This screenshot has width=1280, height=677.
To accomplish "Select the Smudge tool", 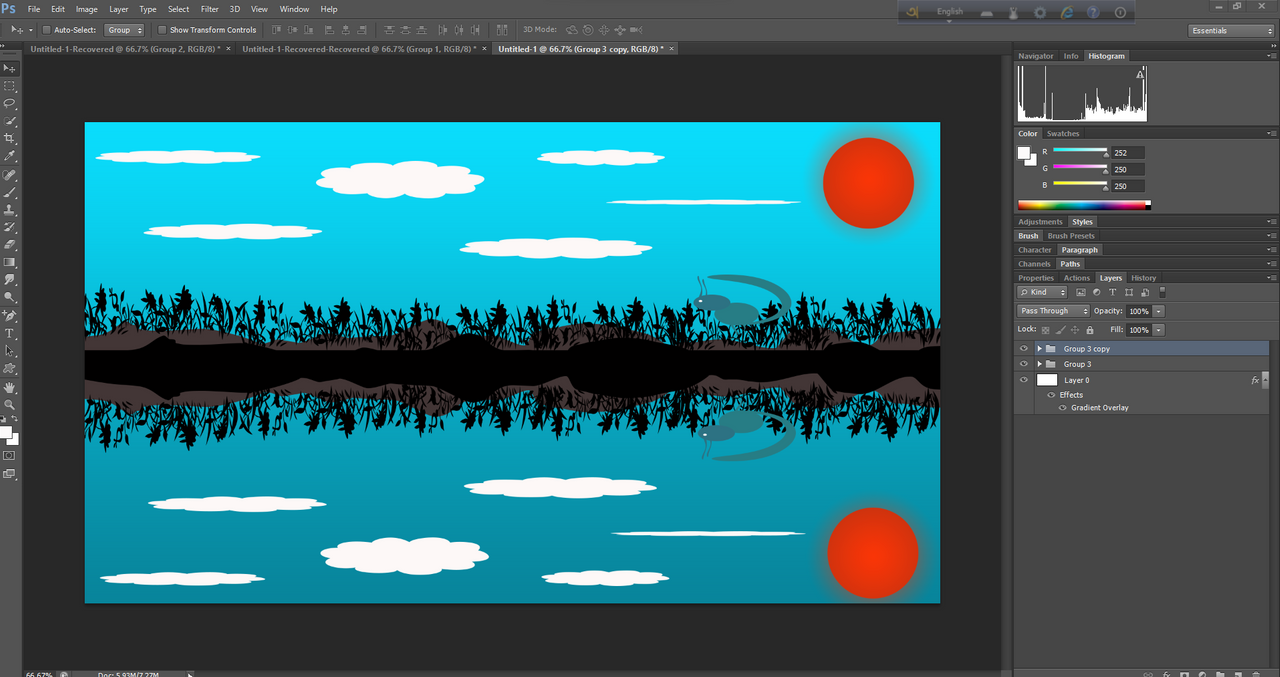I will [10, 279].
